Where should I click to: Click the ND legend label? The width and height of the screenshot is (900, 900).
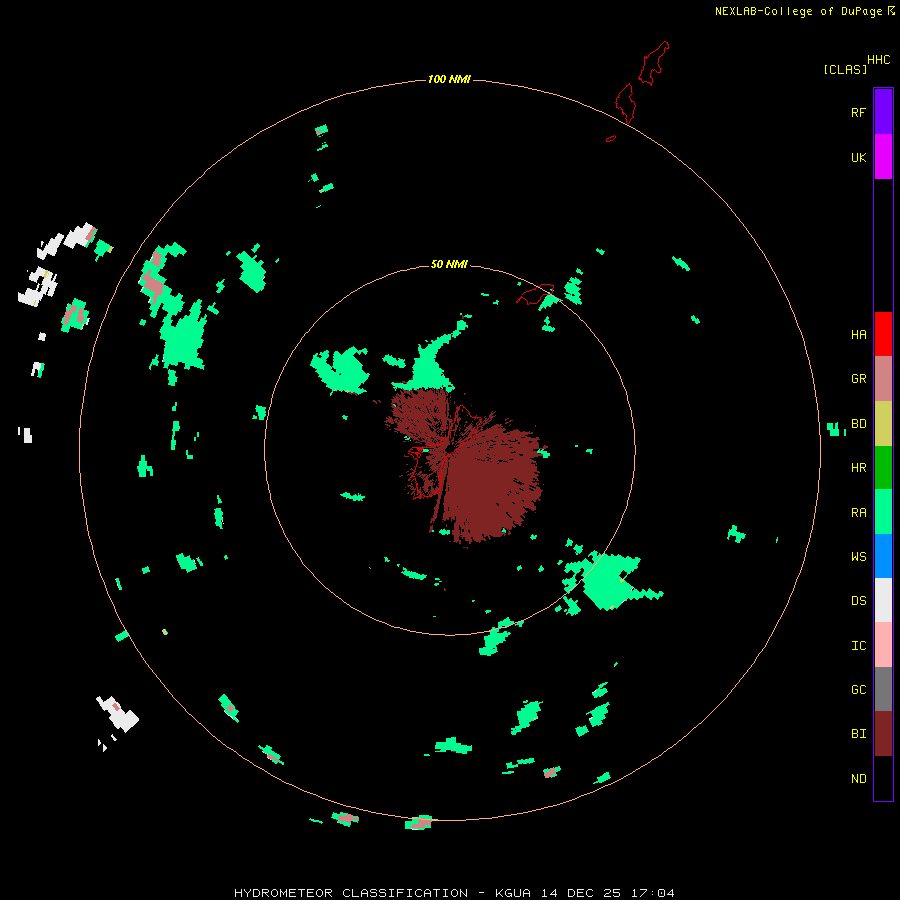pyautogui.click(x=858, y=779)
